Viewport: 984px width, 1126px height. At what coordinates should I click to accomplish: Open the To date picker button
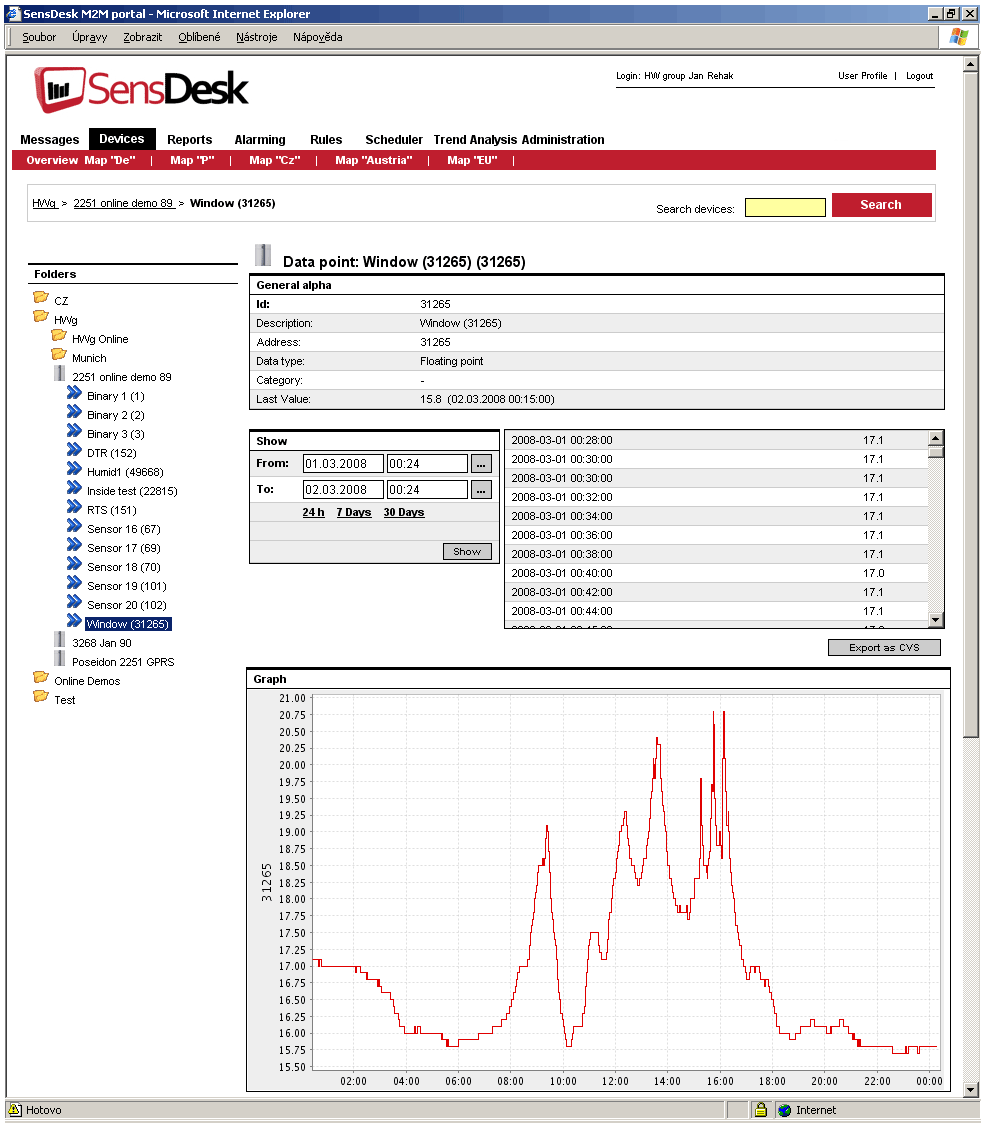tap(481, 490)
